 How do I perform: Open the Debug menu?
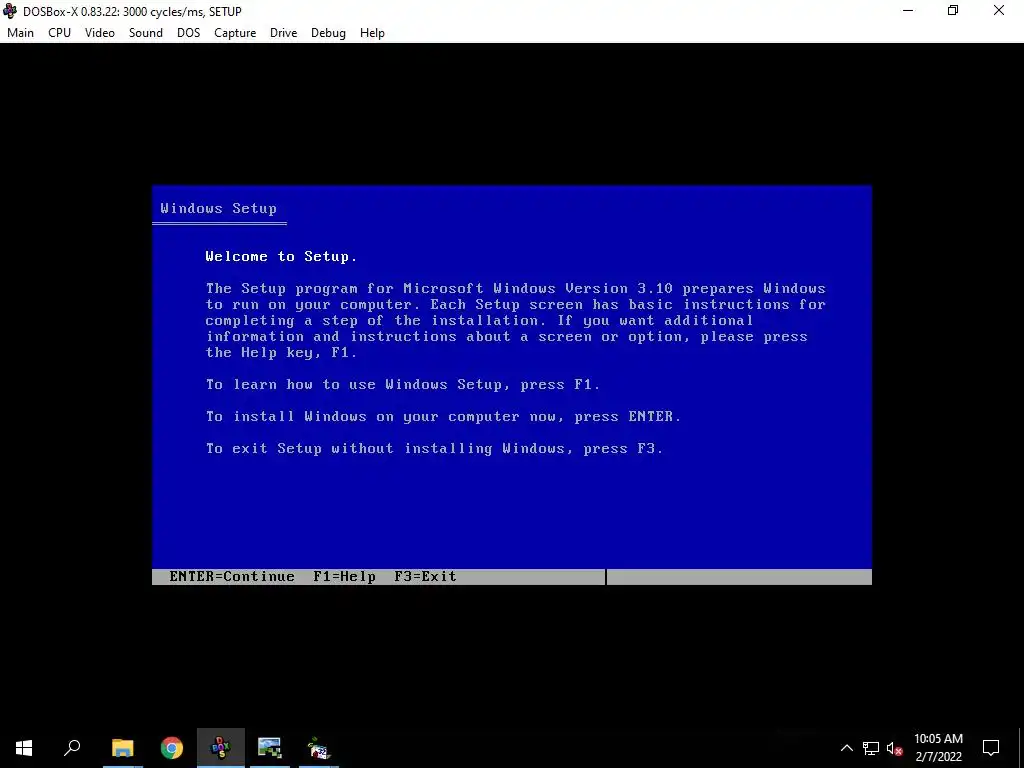(328, 33)
